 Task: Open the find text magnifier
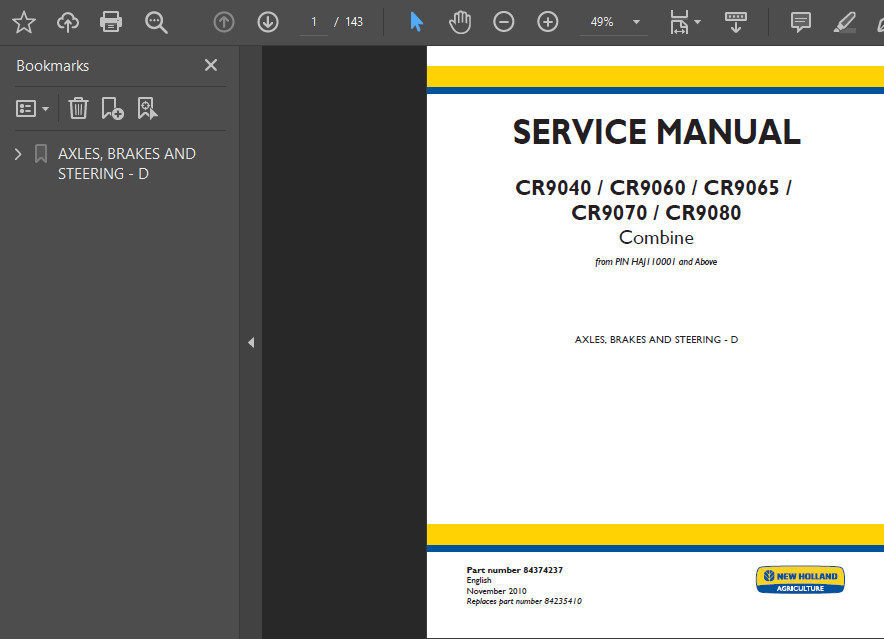156,23
